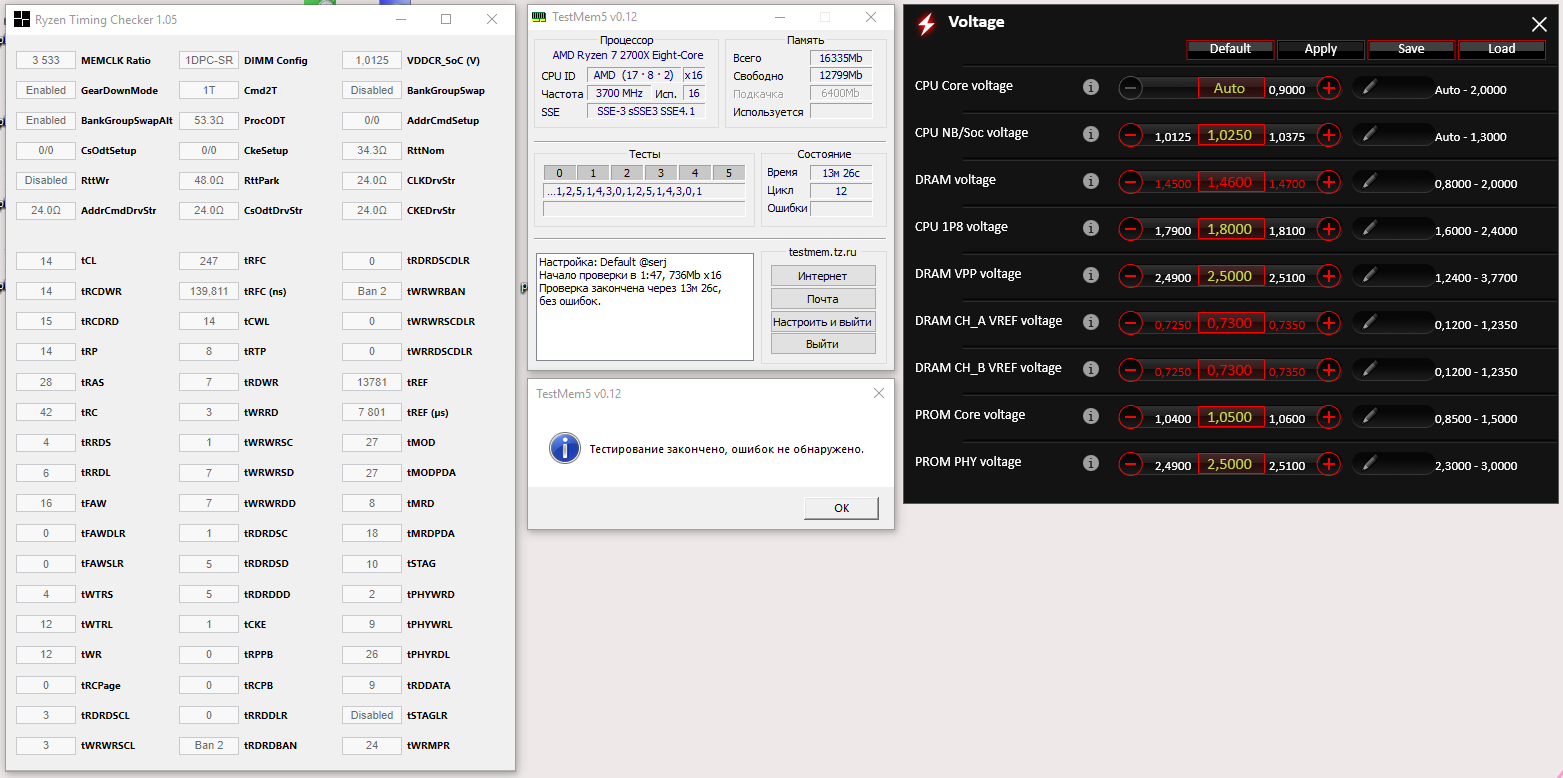The height and width of the screenshot is (778, 1563).
Task: Edit CPU Core voltage with the pencil icon
Action: tap(1369, 87)
